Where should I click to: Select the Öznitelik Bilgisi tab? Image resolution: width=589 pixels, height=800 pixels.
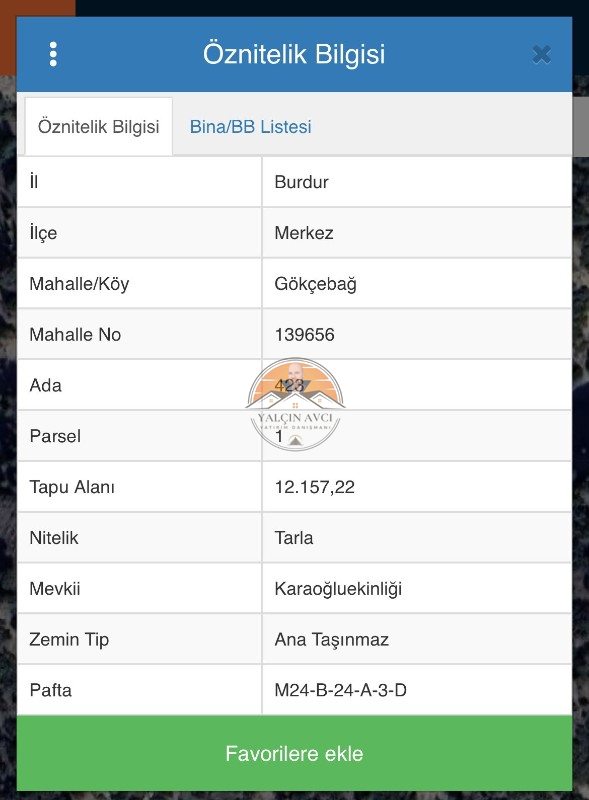(x=99, y=127)
